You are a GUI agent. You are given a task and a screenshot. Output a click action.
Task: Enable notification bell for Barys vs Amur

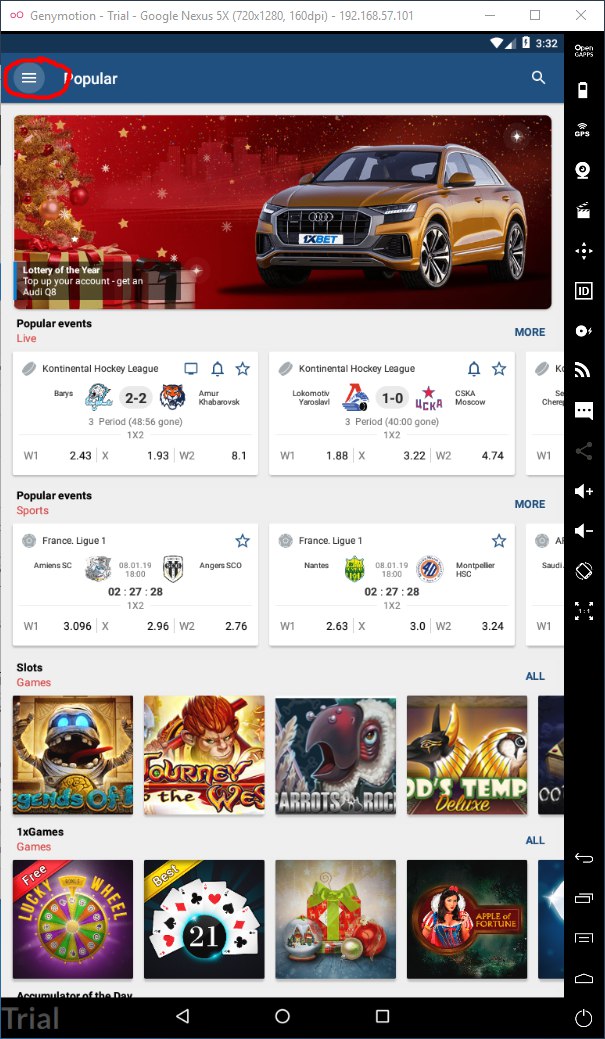coord(217,368)
